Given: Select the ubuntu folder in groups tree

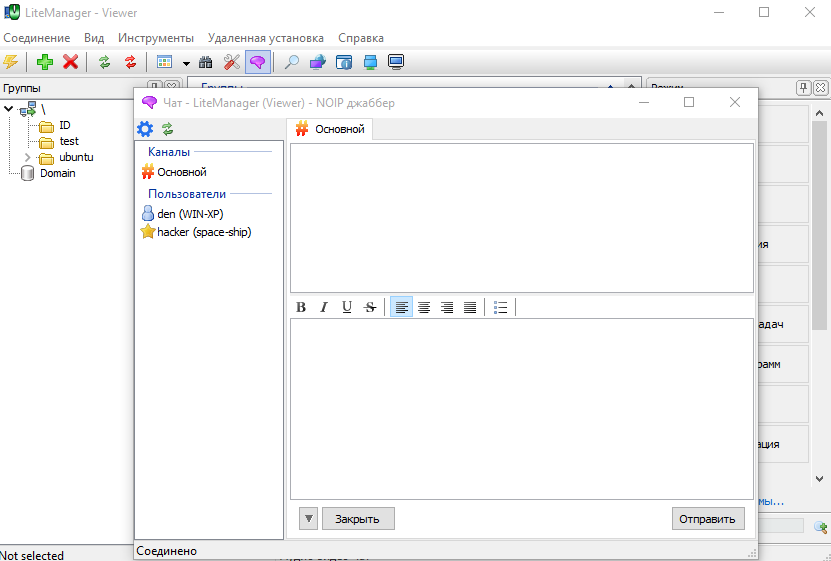Looking at the screenshot, I should click(x=76, y=157).
